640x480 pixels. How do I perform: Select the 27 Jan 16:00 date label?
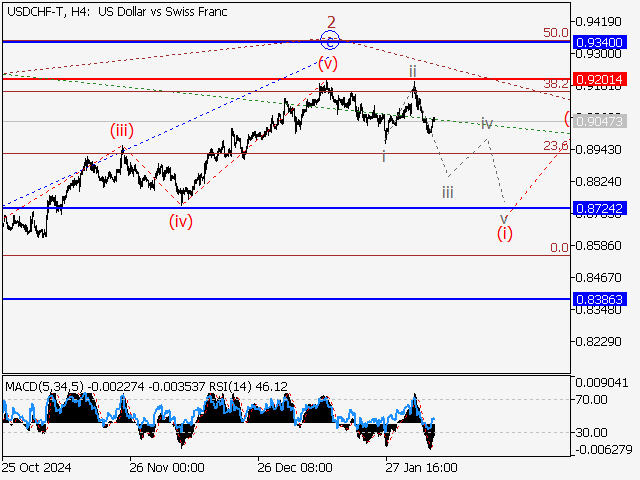pyautogui.click(x=422, y=467)
